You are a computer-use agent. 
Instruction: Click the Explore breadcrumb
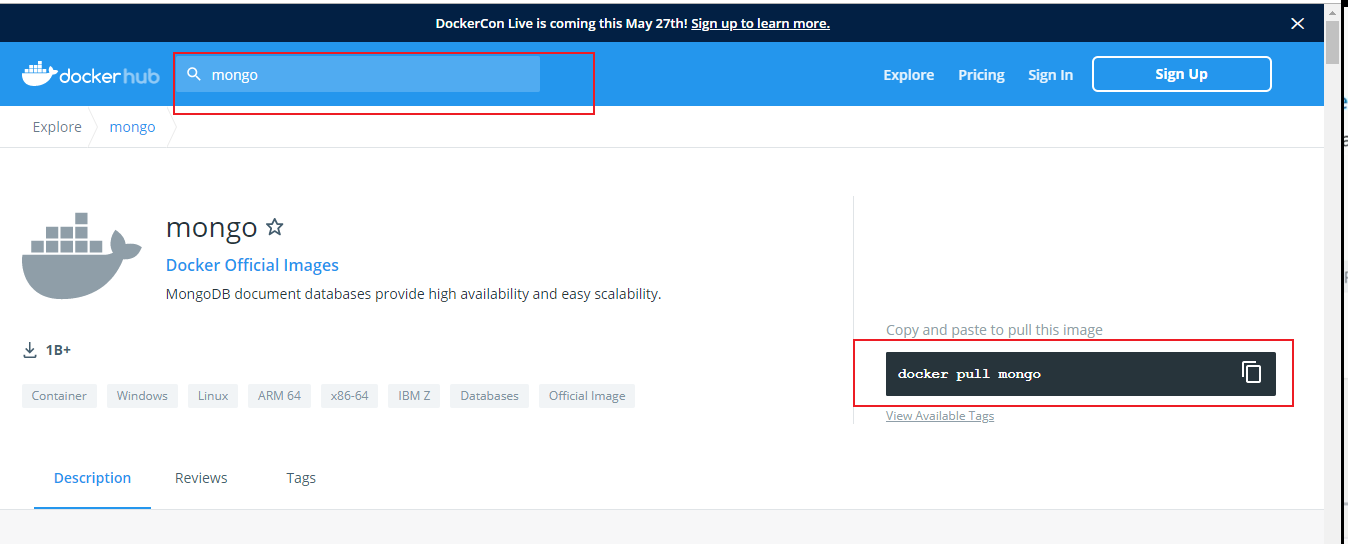(57, 127)
